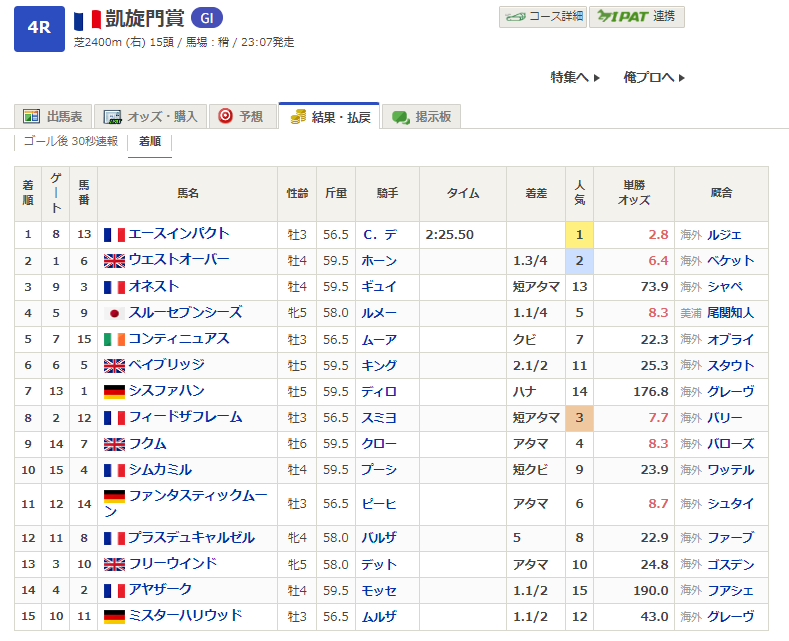
Task: Click the 結果・払戻 coins icon
Action: tap(298, 117)
